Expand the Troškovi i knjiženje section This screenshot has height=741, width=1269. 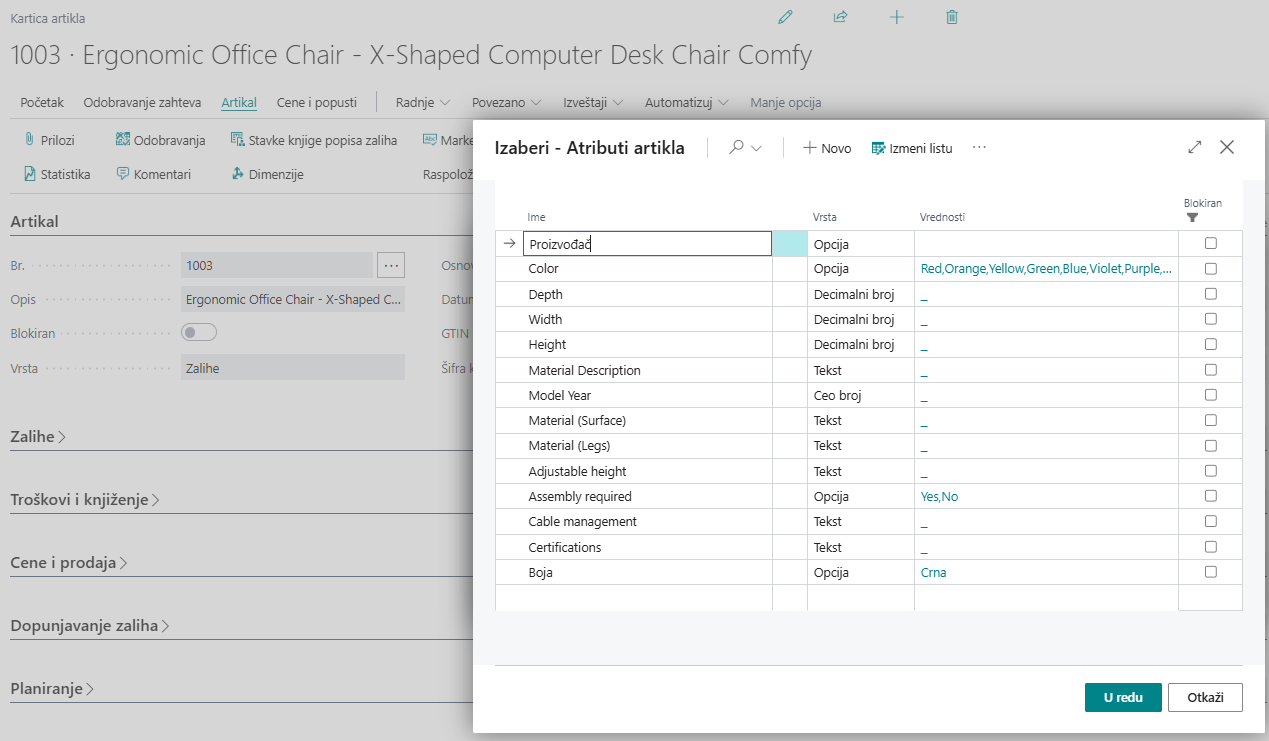click(x=85, y=500)
